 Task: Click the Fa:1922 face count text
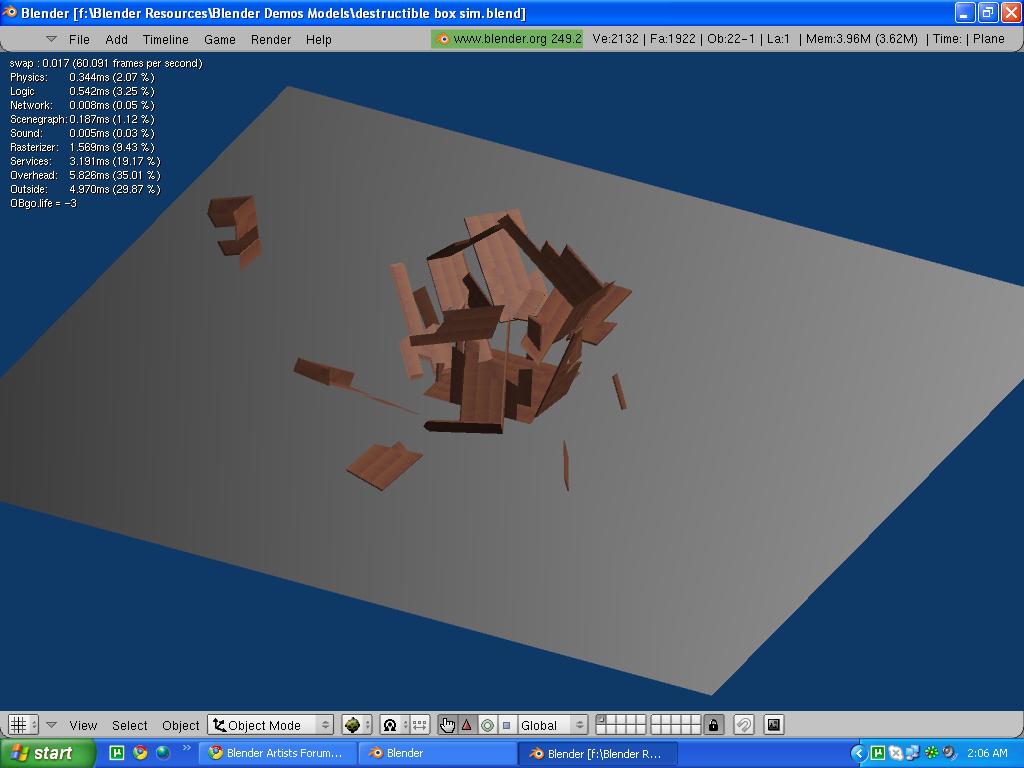(673, 39)
